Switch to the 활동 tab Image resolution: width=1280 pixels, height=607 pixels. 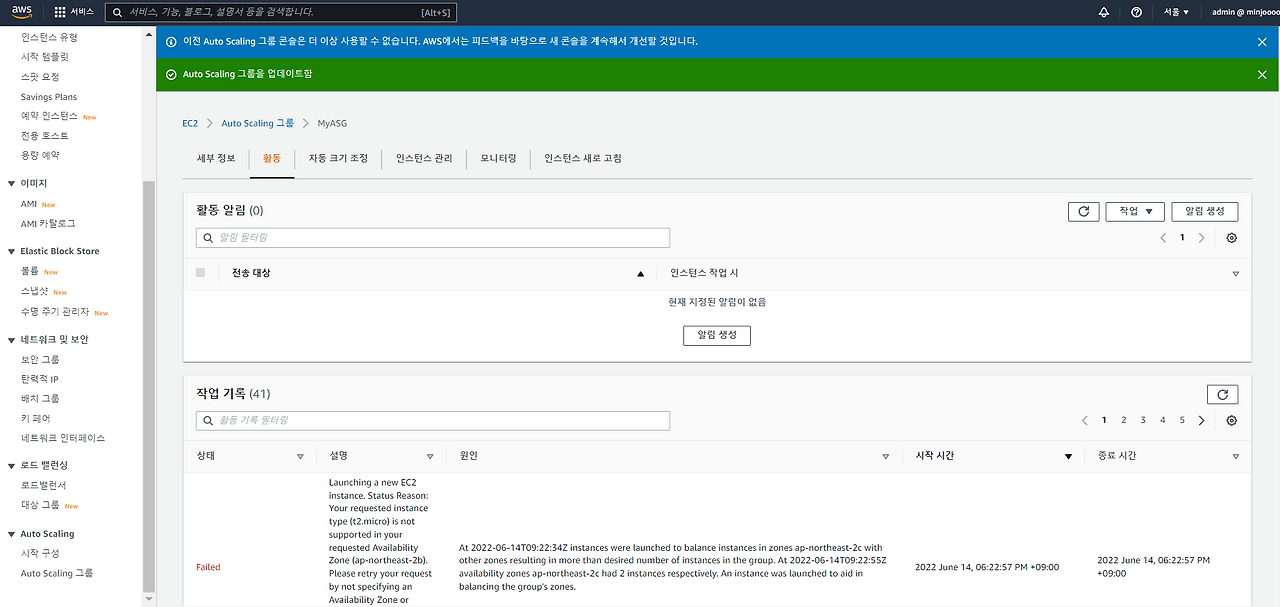click(272, 158)
